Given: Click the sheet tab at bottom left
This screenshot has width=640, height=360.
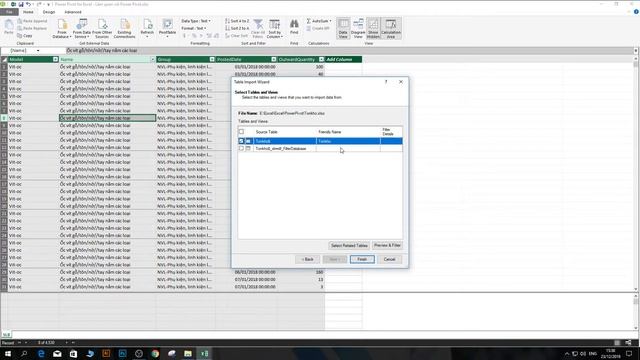Looking at the screenshot, I should 6,335.
